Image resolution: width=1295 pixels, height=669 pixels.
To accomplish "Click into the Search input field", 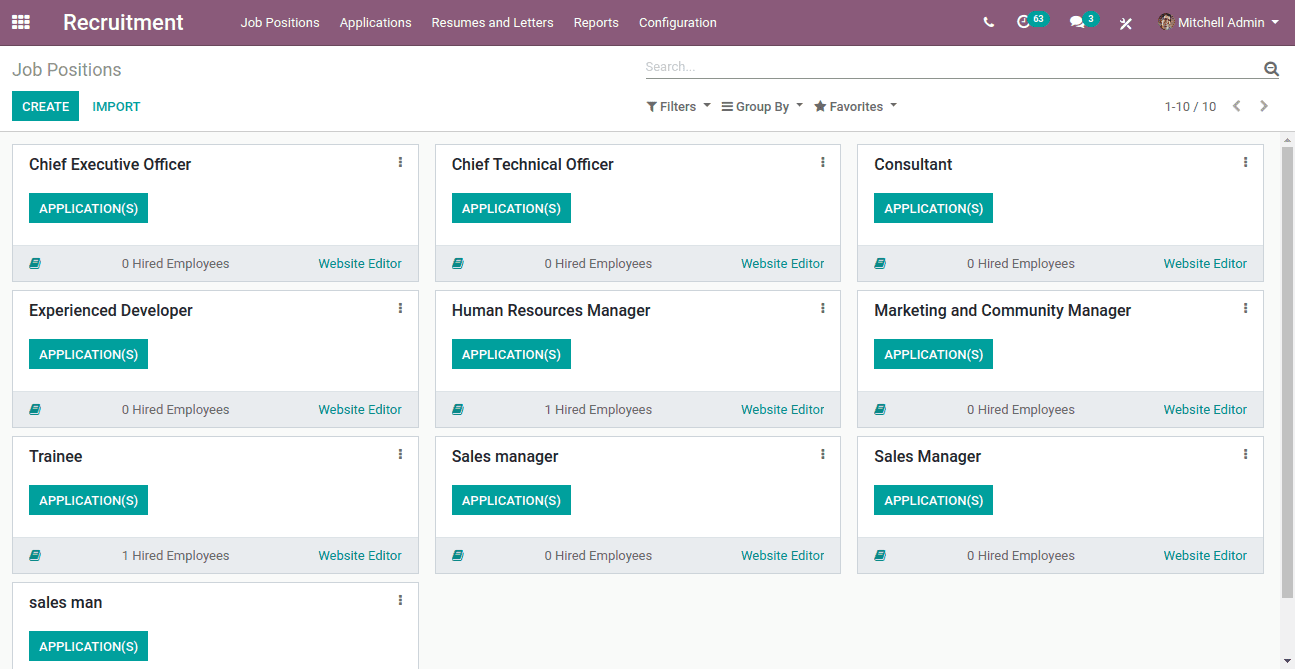I will point(950,67).
